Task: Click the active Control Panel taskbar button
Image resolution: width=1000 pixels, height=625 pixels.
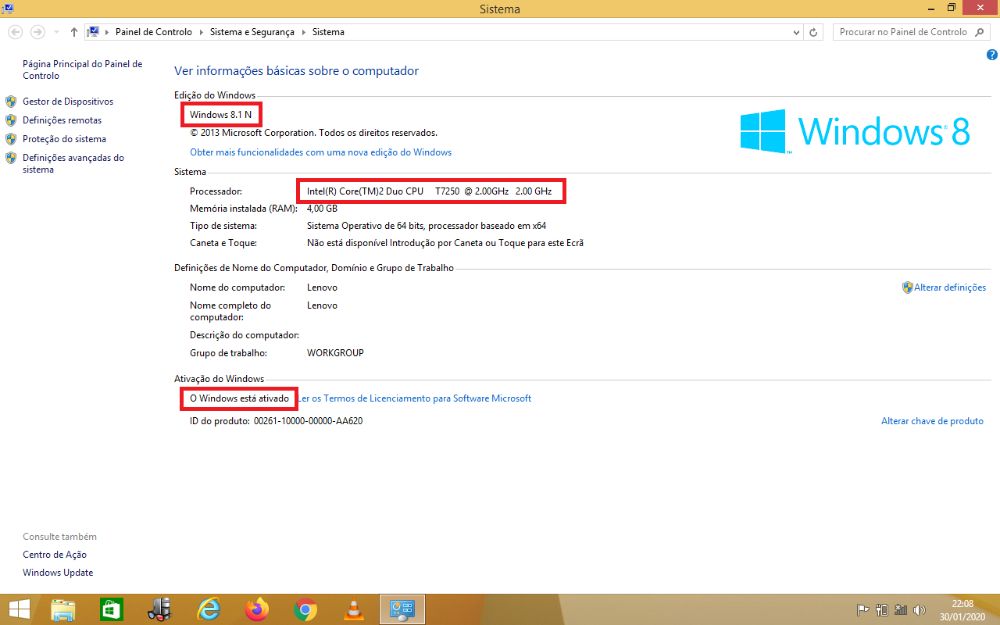Action: [x=402, y=610]
